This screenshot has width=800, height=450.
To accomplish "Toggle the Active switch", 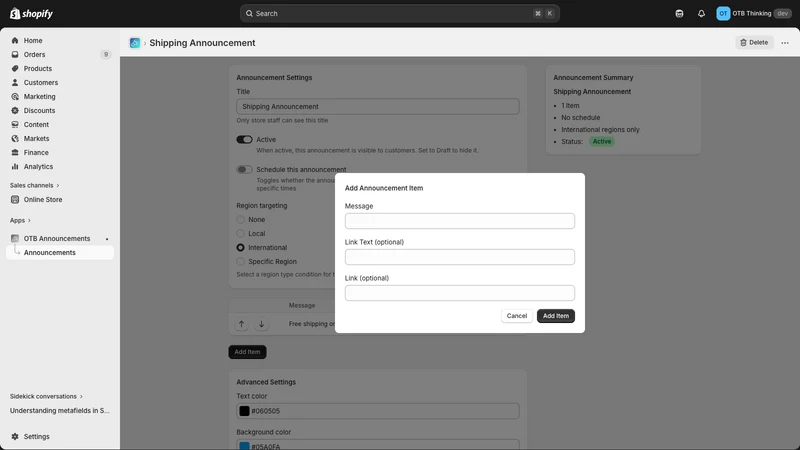I will point(244,139).
